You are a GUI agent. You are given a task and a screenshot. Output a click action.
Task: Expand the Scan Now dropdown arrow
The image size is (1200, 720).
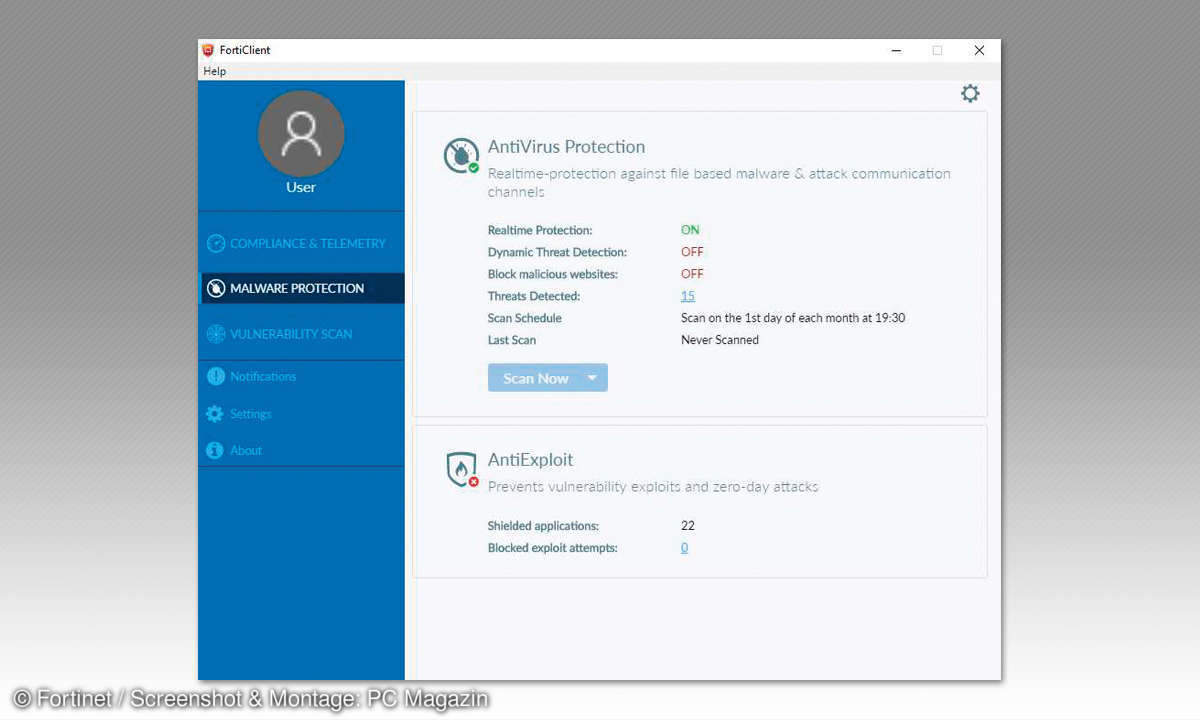593,378
